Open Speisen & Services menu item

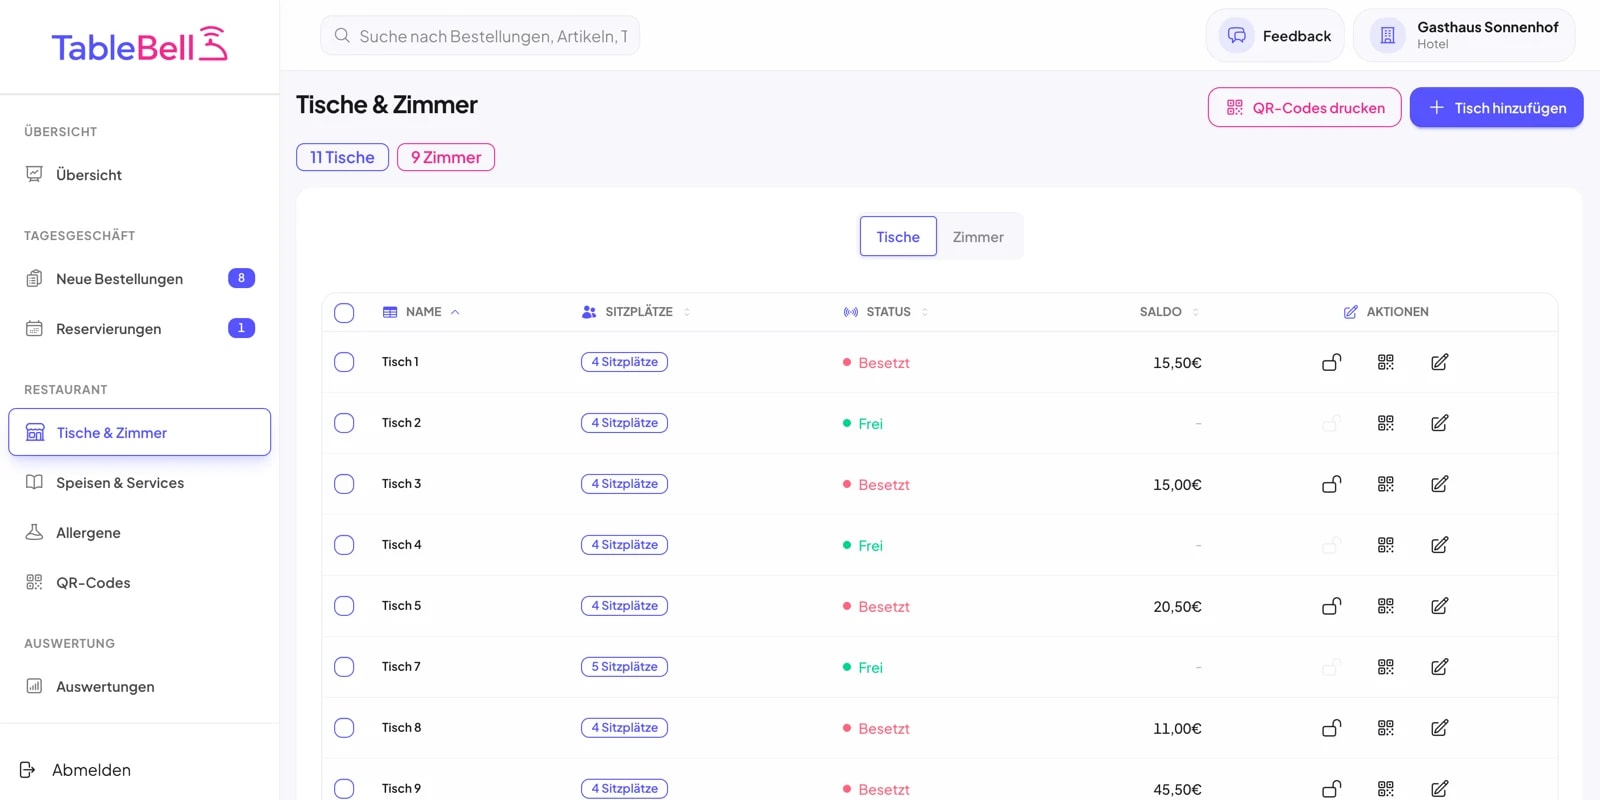point(140,483)
